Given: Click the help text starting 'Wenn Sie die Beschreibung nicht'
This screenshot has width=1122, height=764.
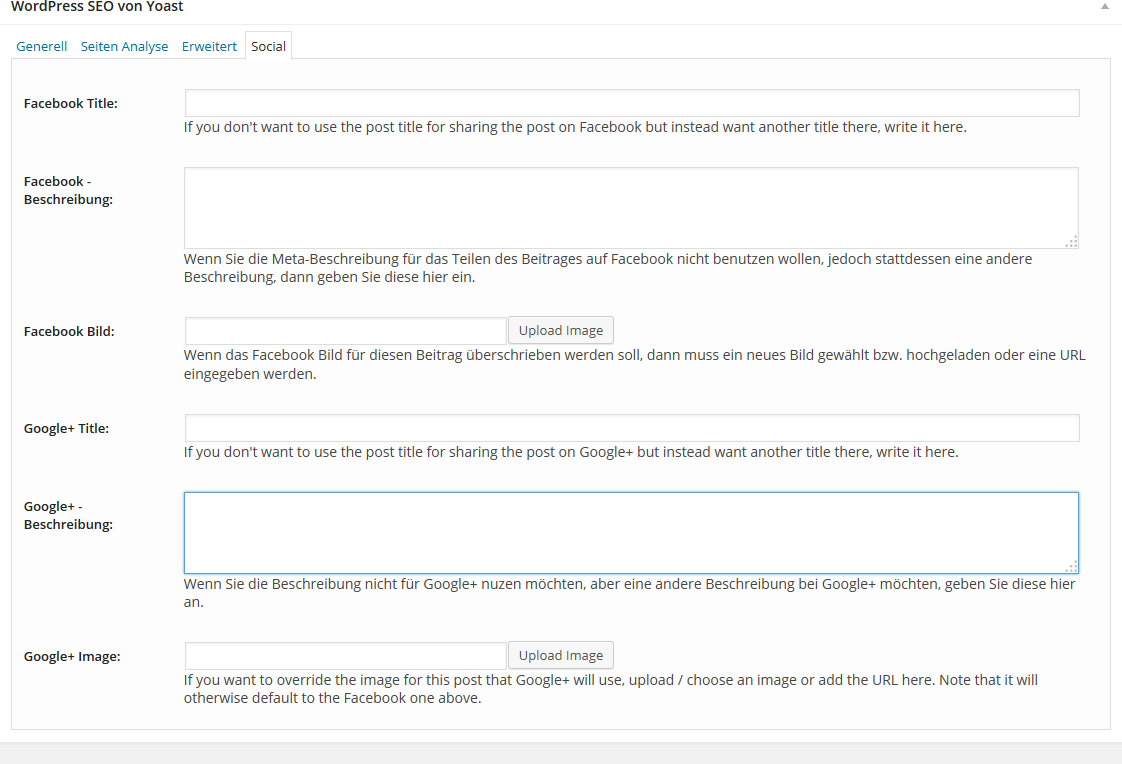Looking at the screenshot, I should [630, 593].
